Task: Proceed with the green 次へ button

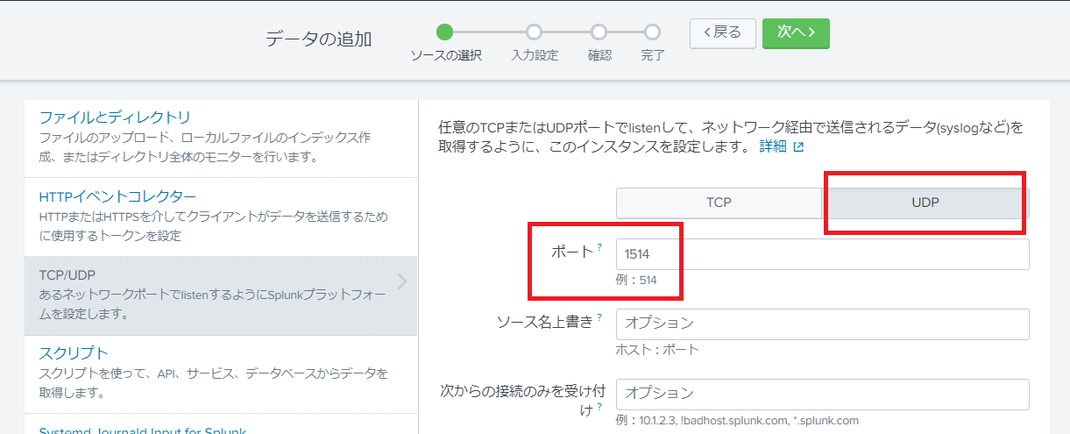Action: (796, 33)
